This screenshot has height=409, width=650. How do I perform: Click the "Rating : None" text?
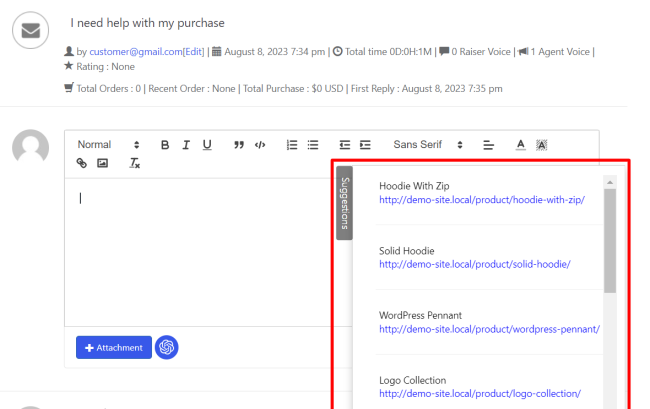[x=105, y=67]
